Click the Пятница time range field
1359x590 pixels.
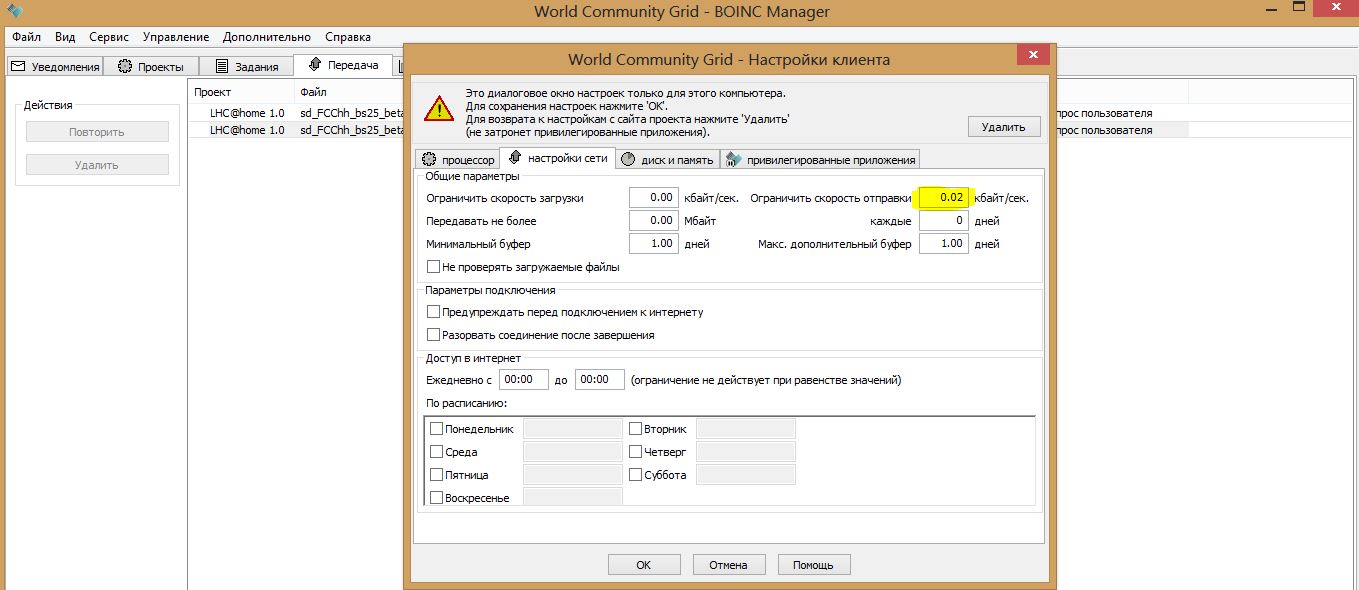(x=573, y=475)
